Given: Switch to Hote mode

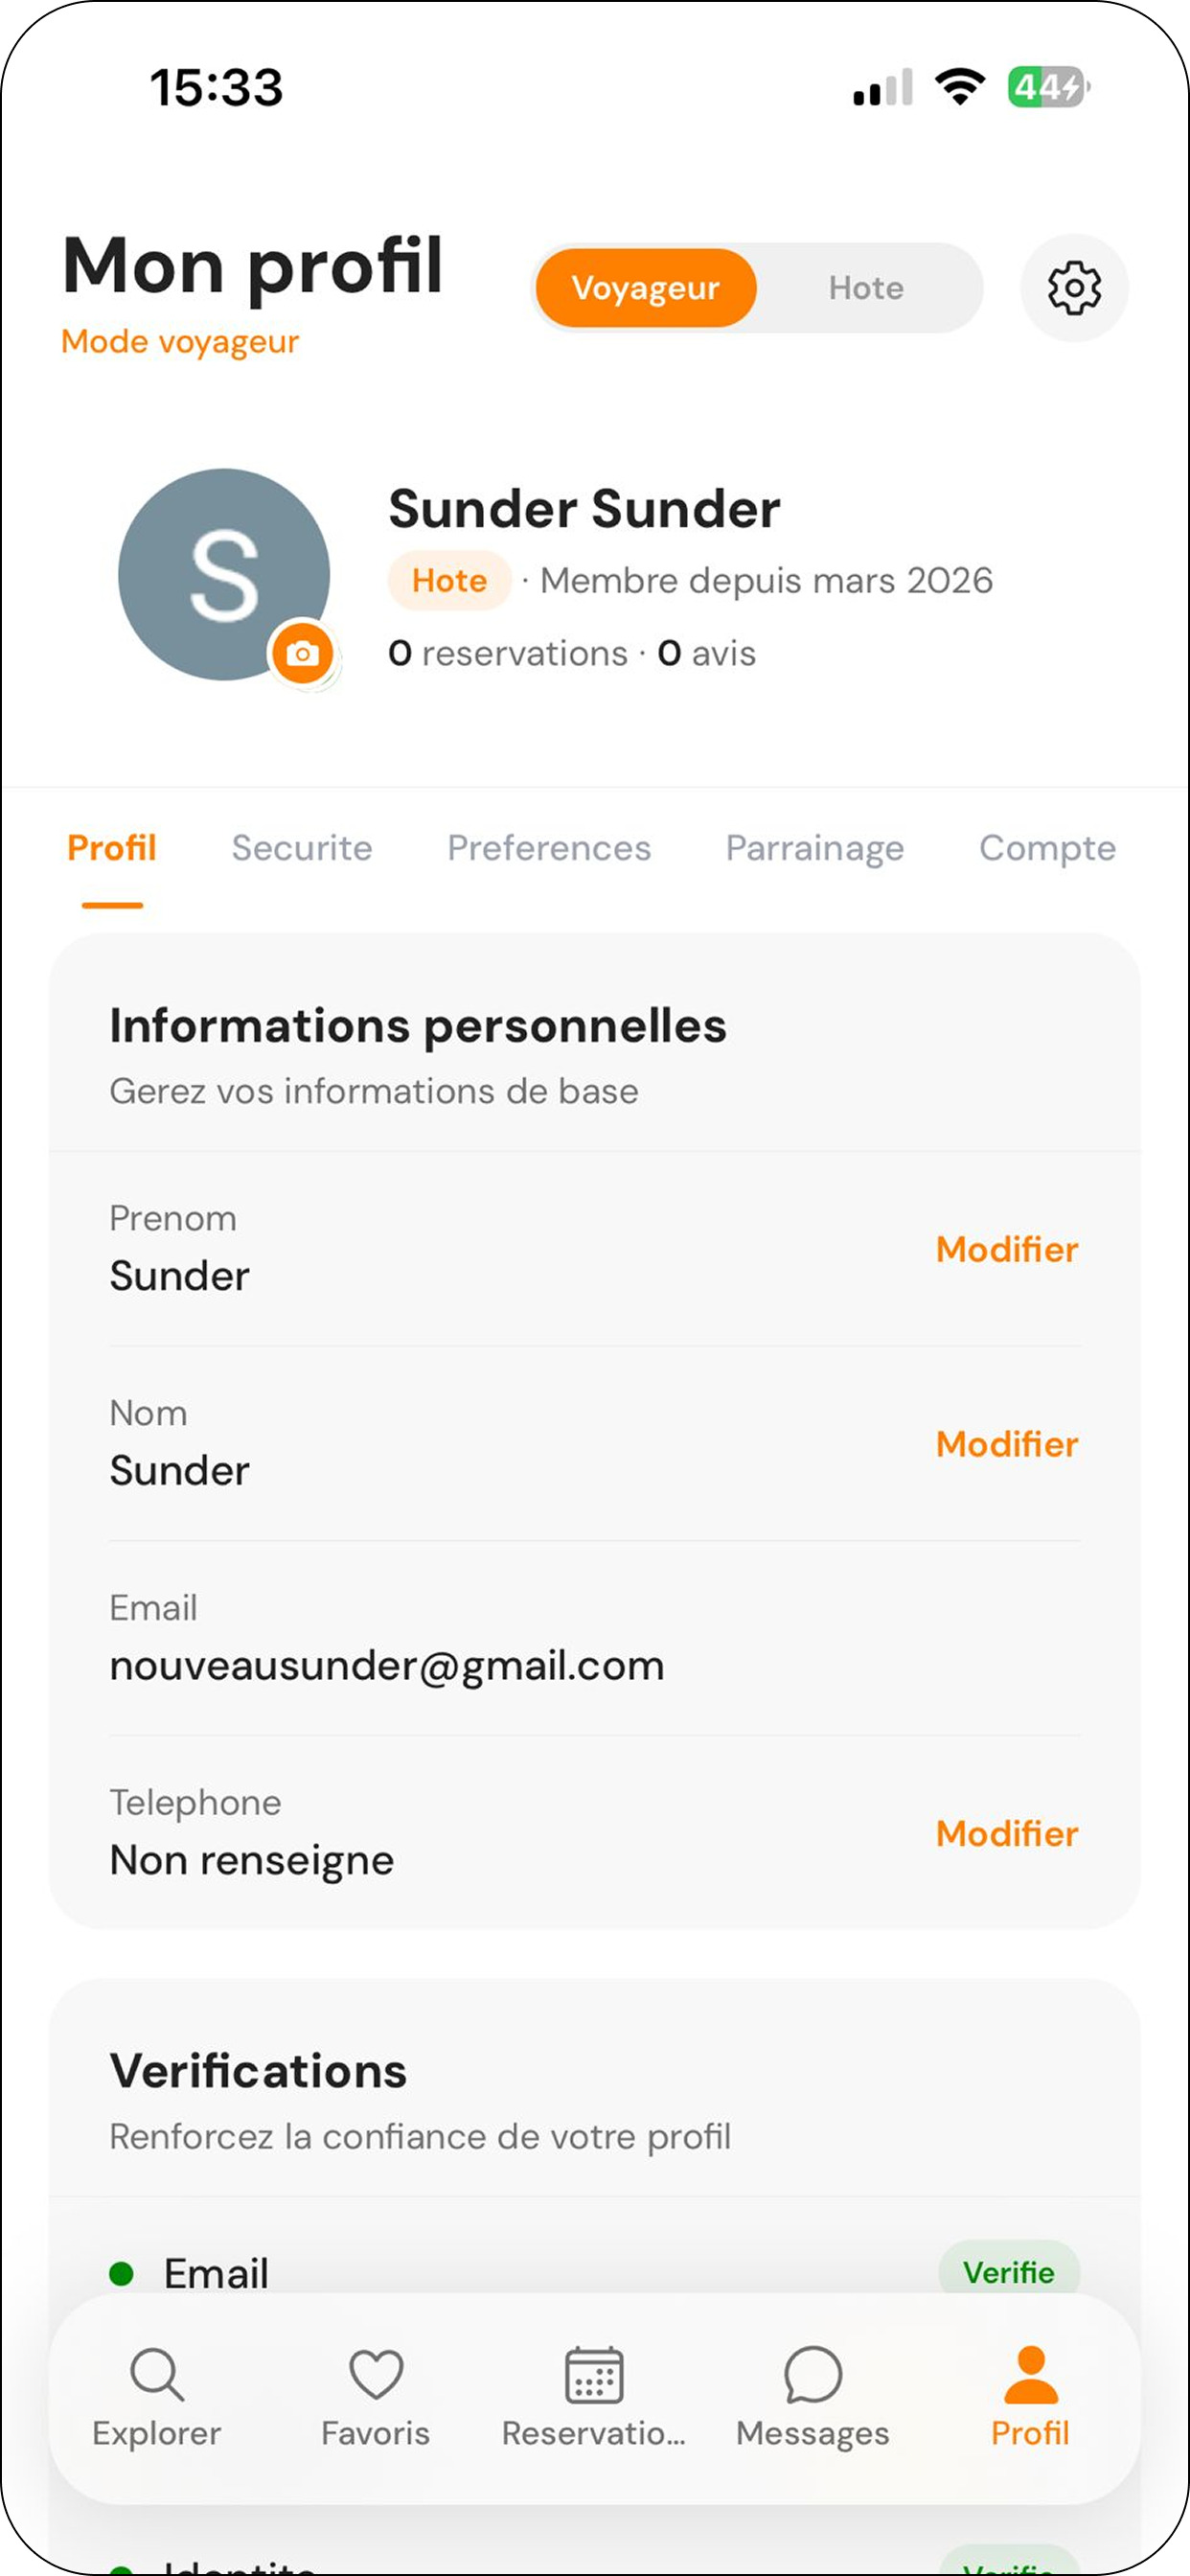Looking at the screenshot, I should tap(866, 288).
